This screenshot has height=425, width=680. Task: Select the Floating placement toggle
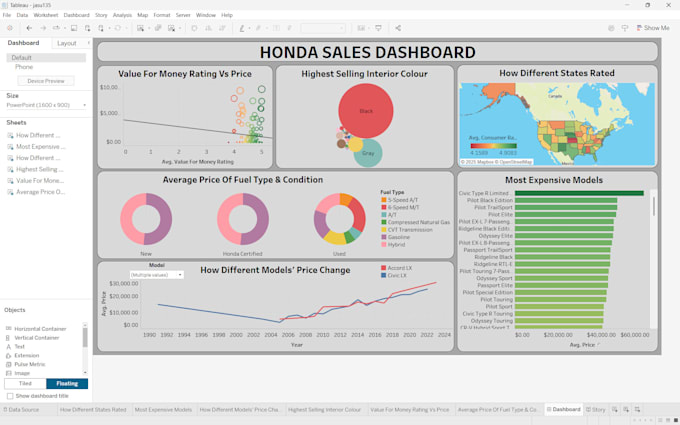click(67, 384)
